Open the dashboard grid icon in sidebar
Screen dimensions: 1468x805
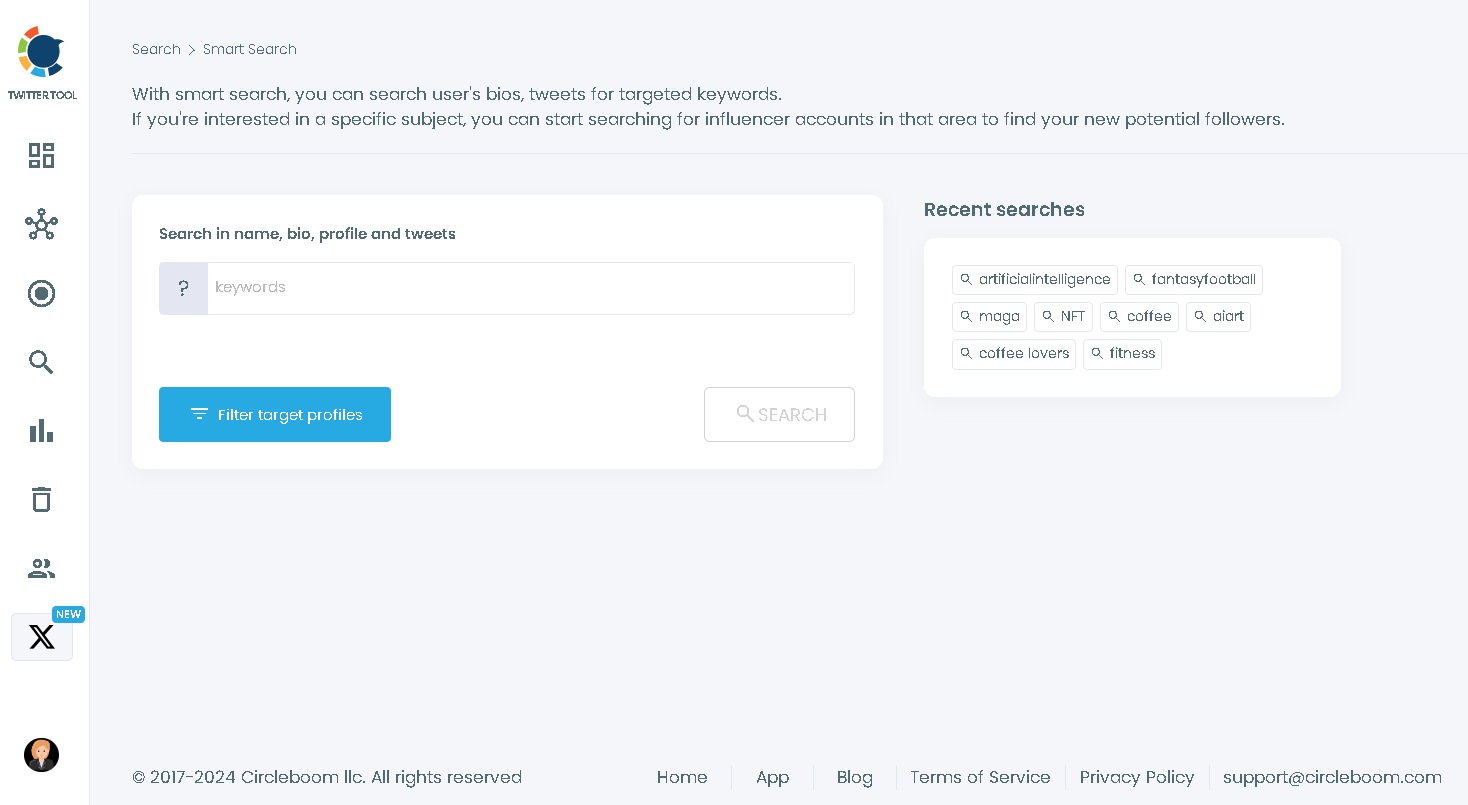coord(41,155)
